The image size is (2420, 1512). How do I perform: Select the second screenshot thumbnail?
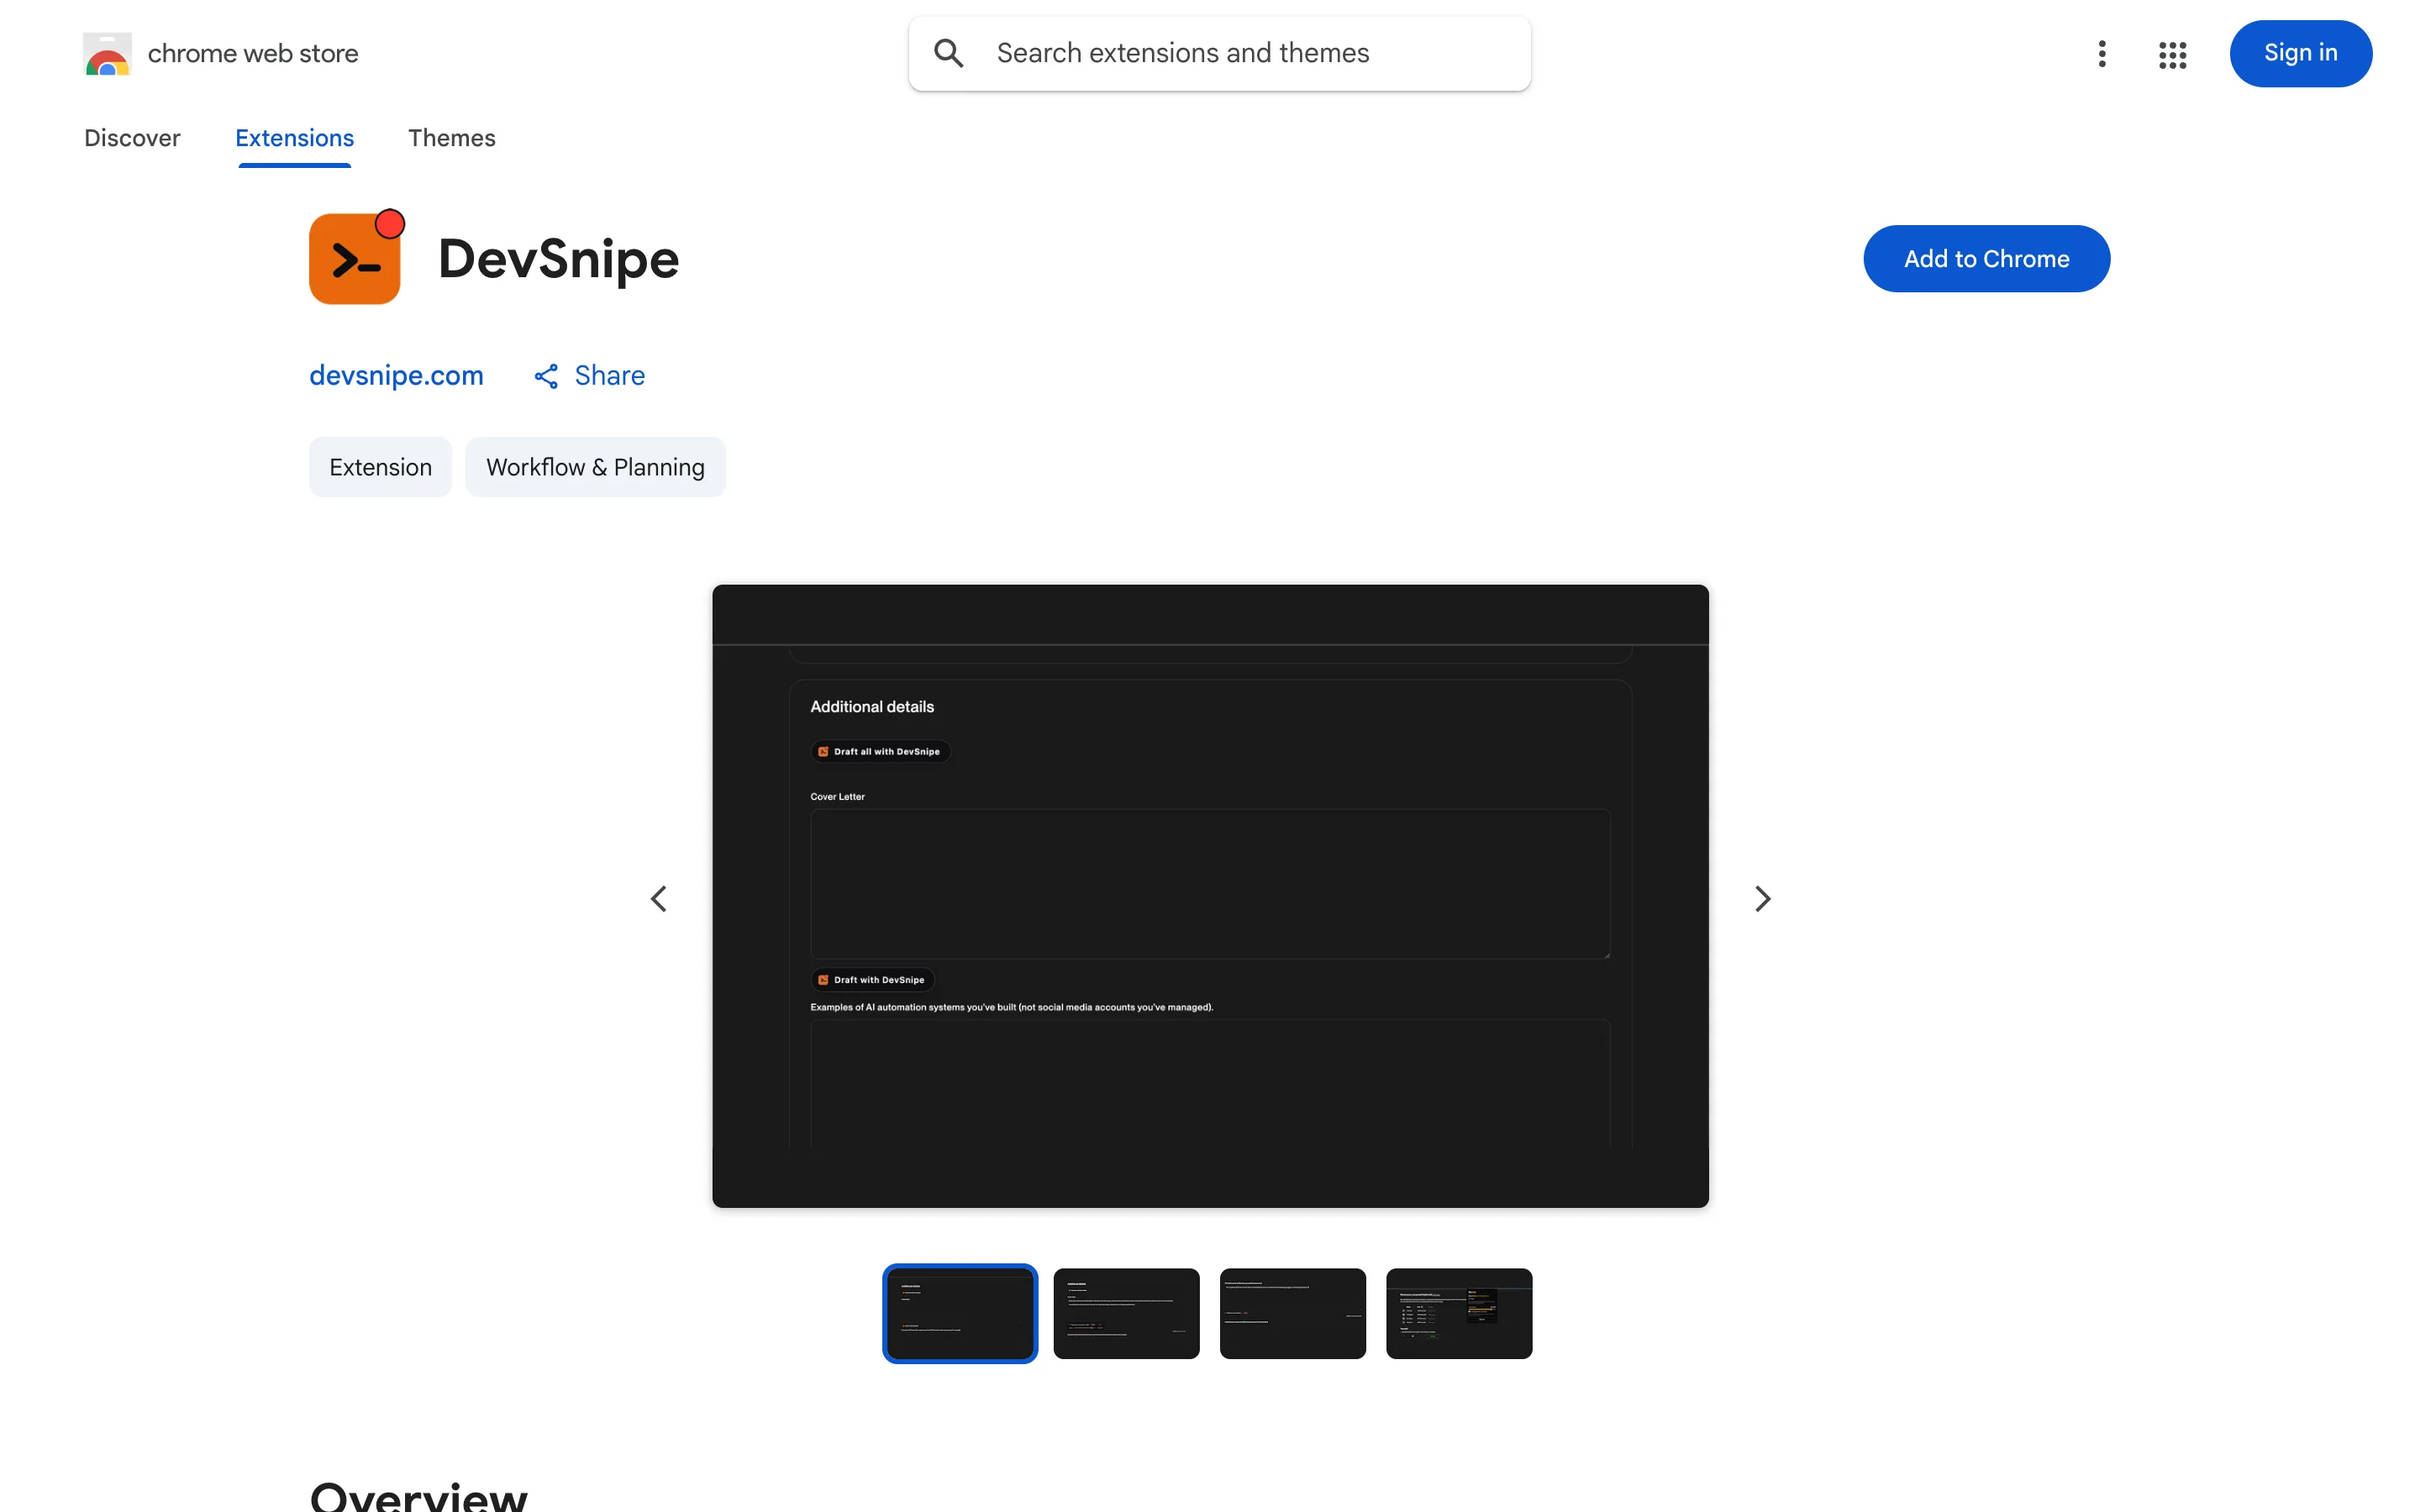(1126, 1313)
